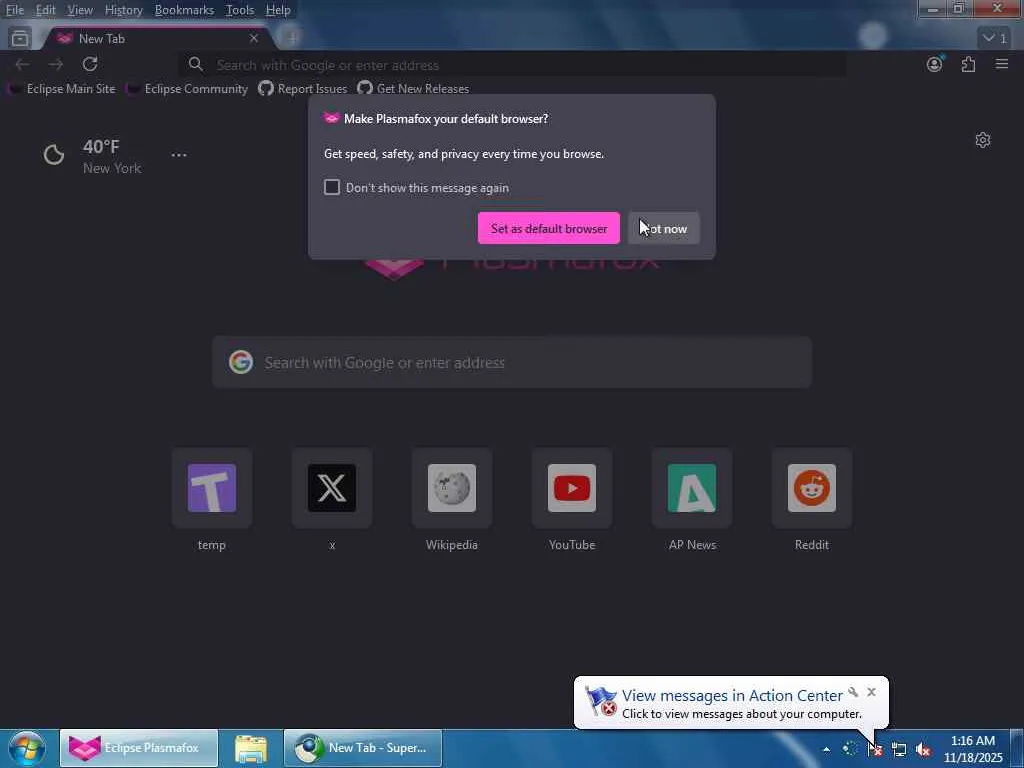This screenshot has height=768, width=1024.
Task: Open the Help menu
Action: coord(278,10)
